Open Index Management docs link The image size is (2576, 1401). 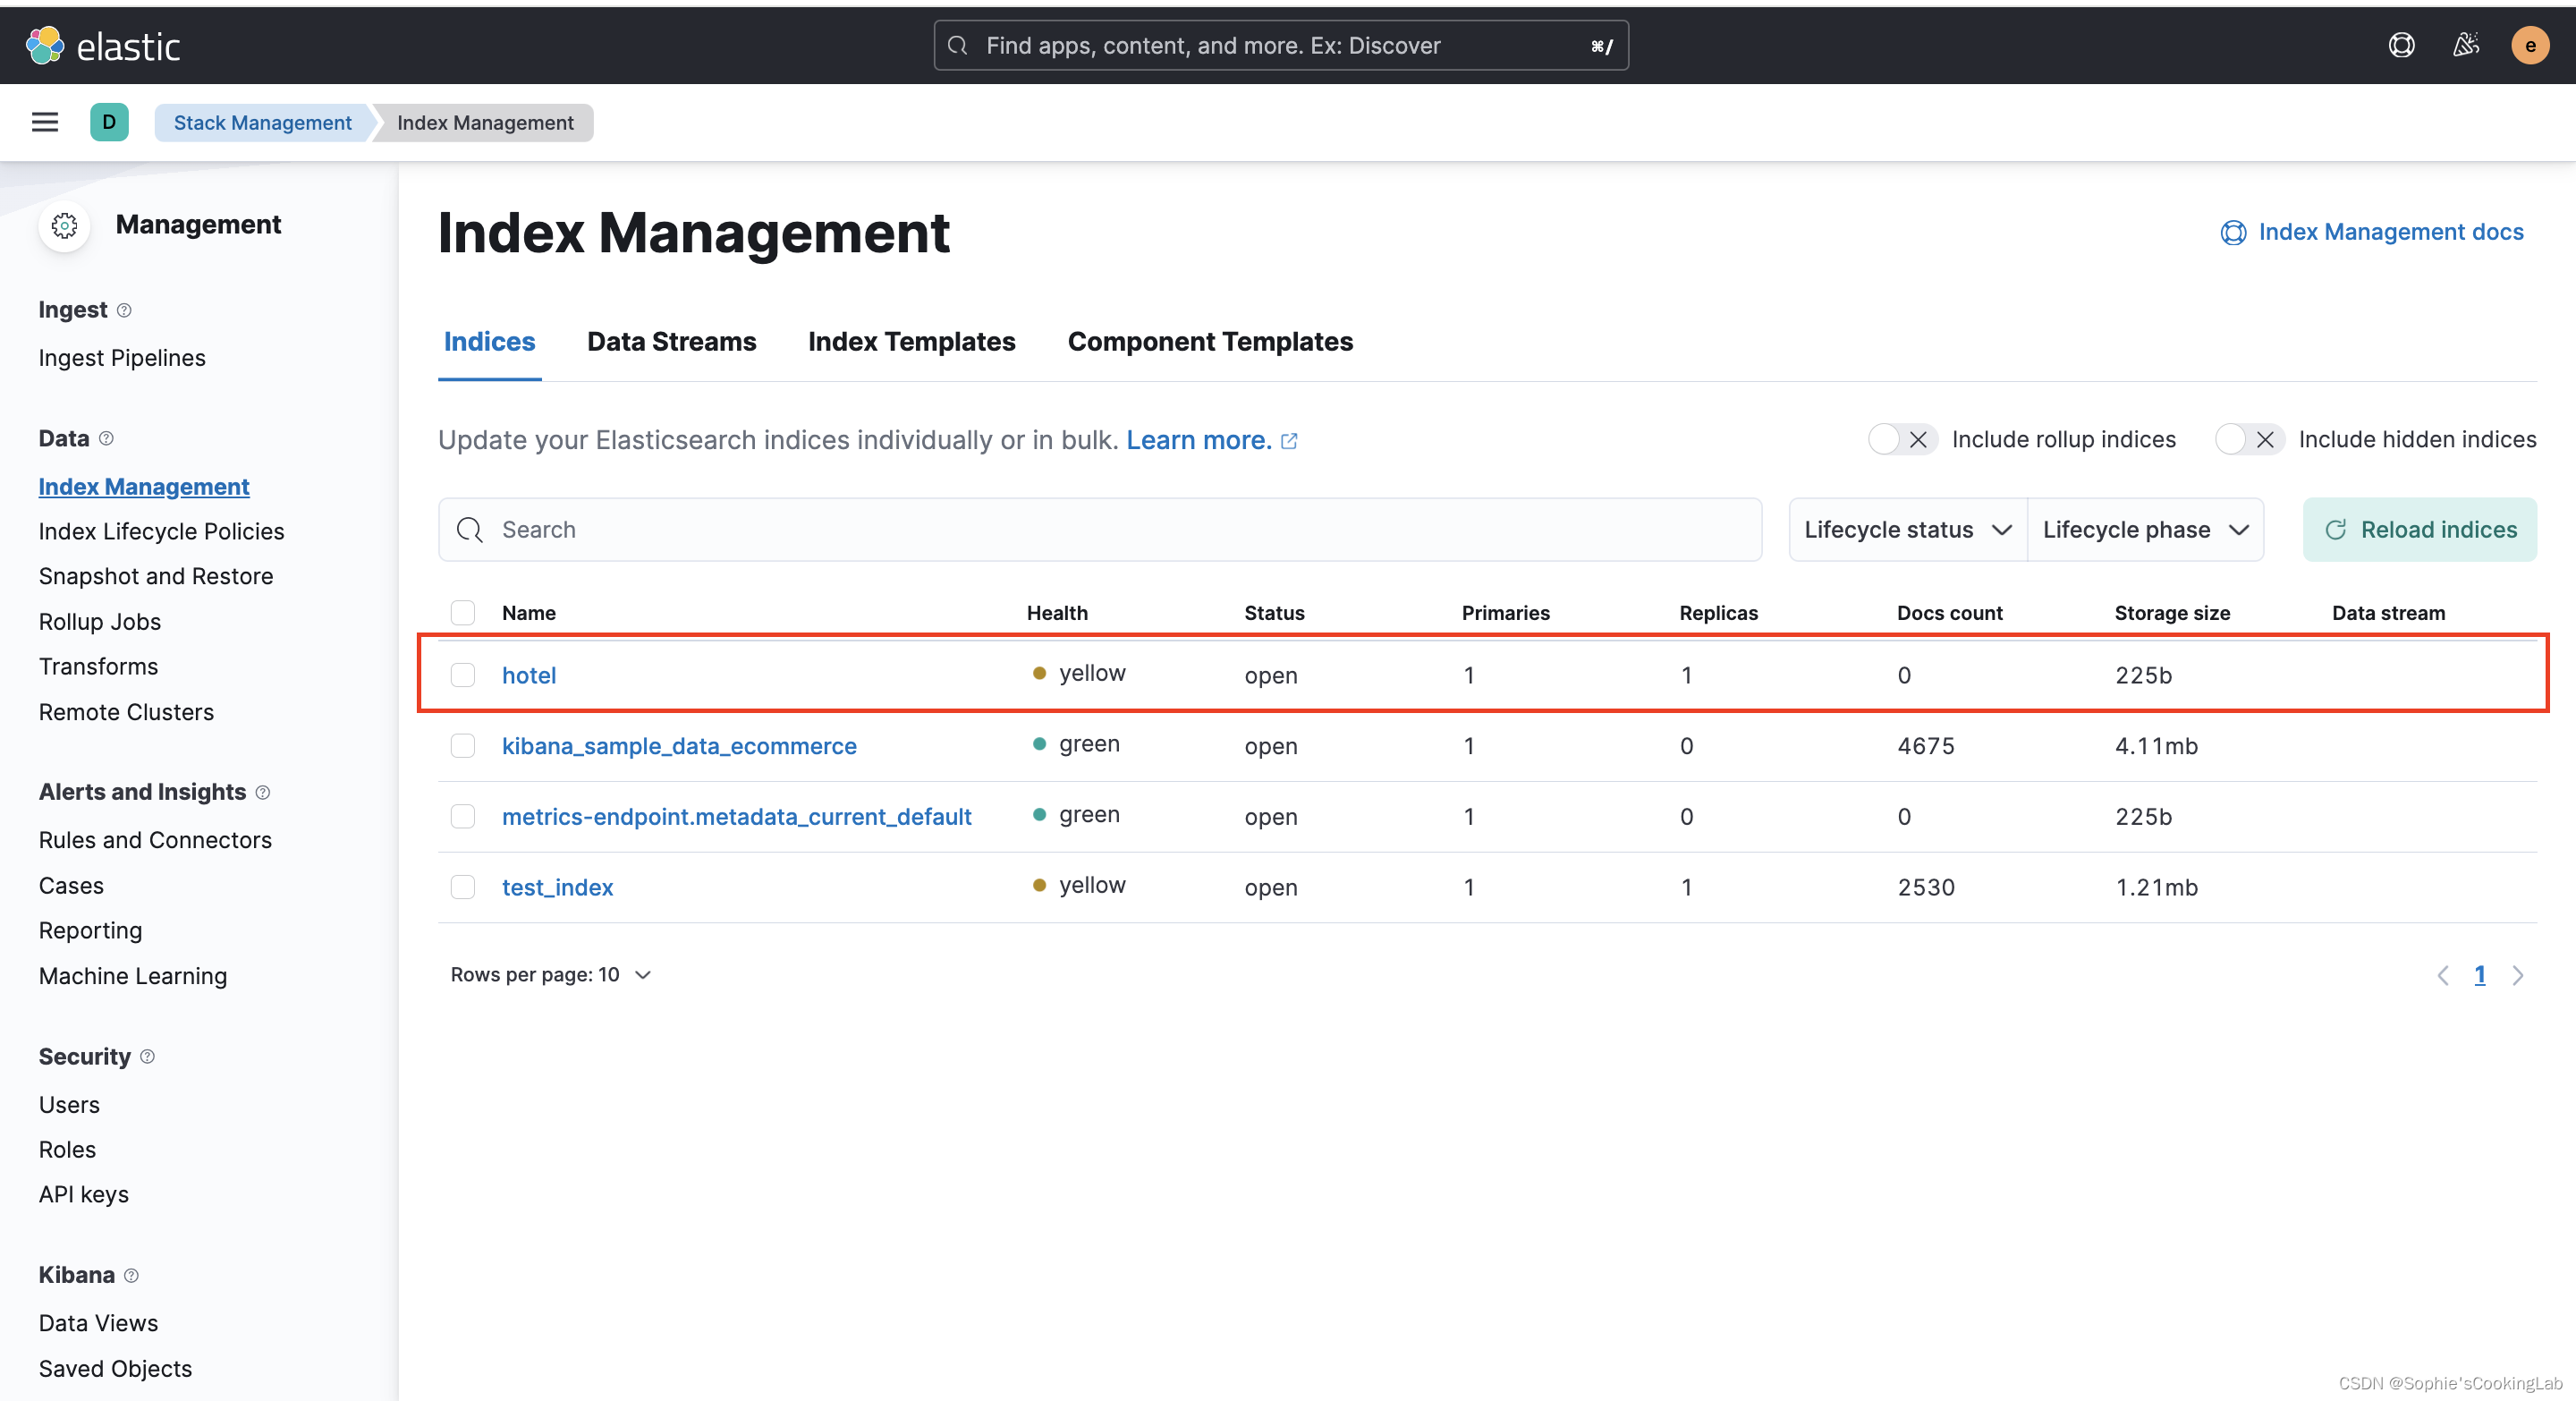(x=2373, y=232)
